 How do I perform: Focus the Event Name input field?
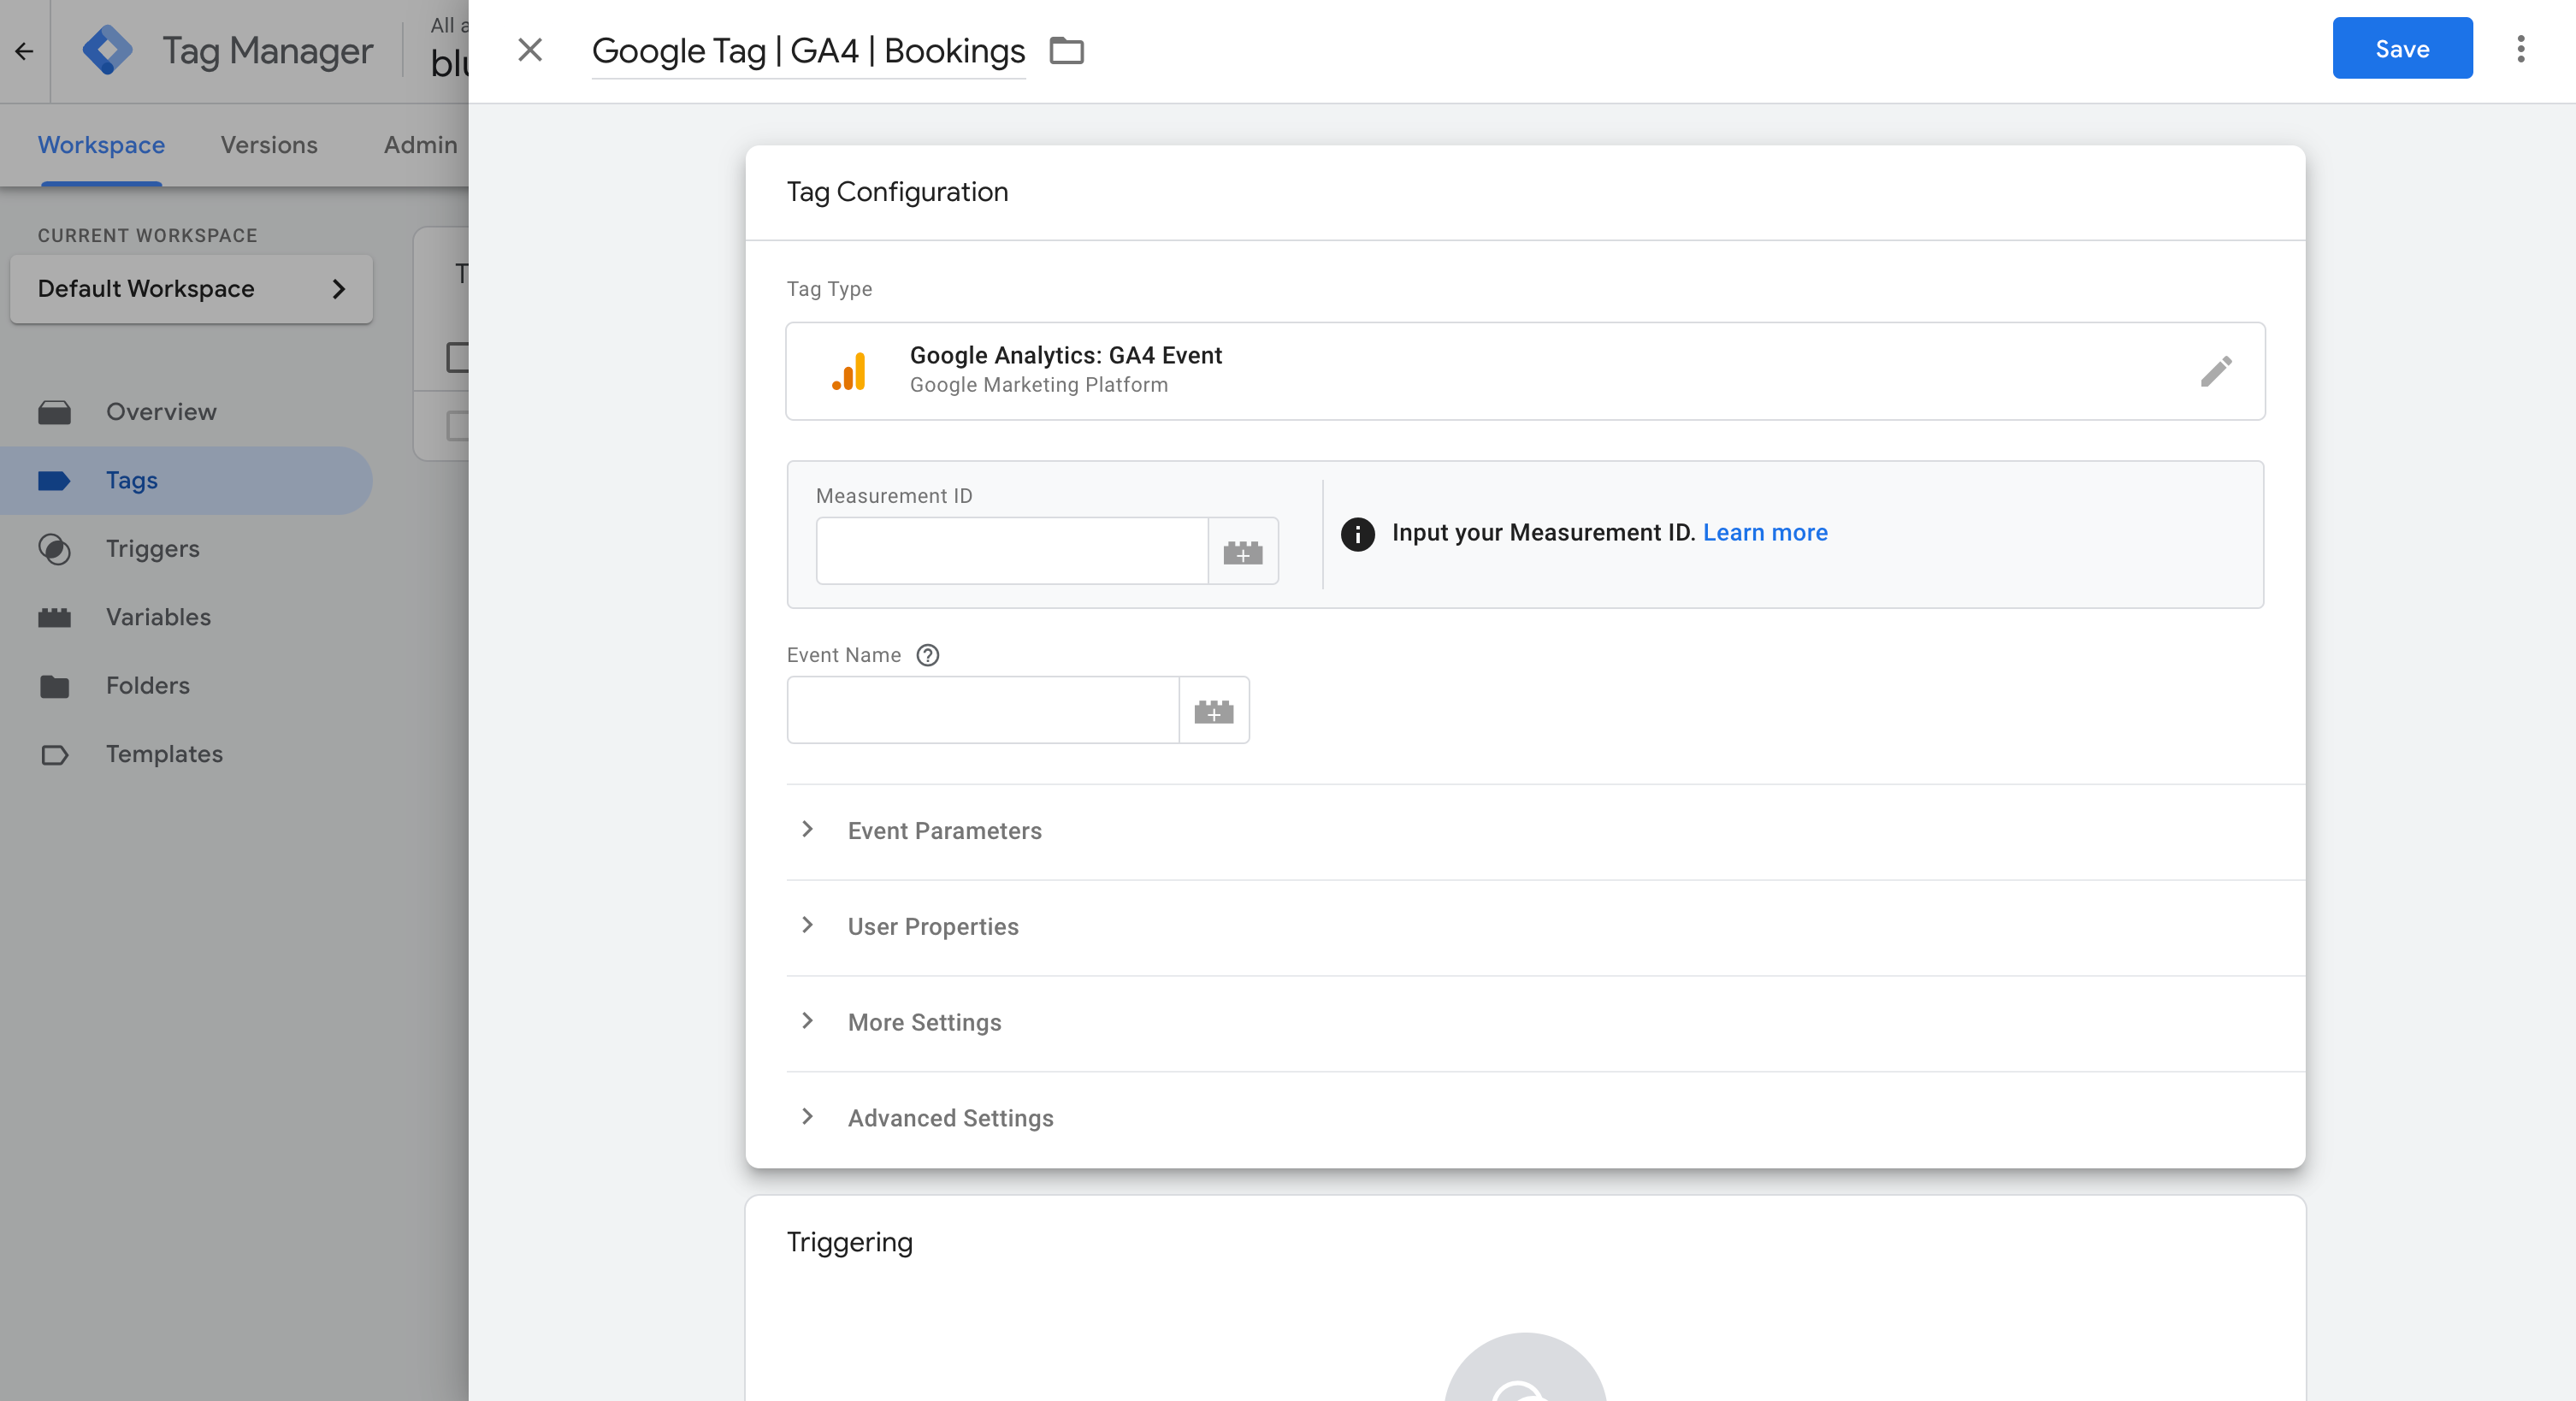pos(983,710)
